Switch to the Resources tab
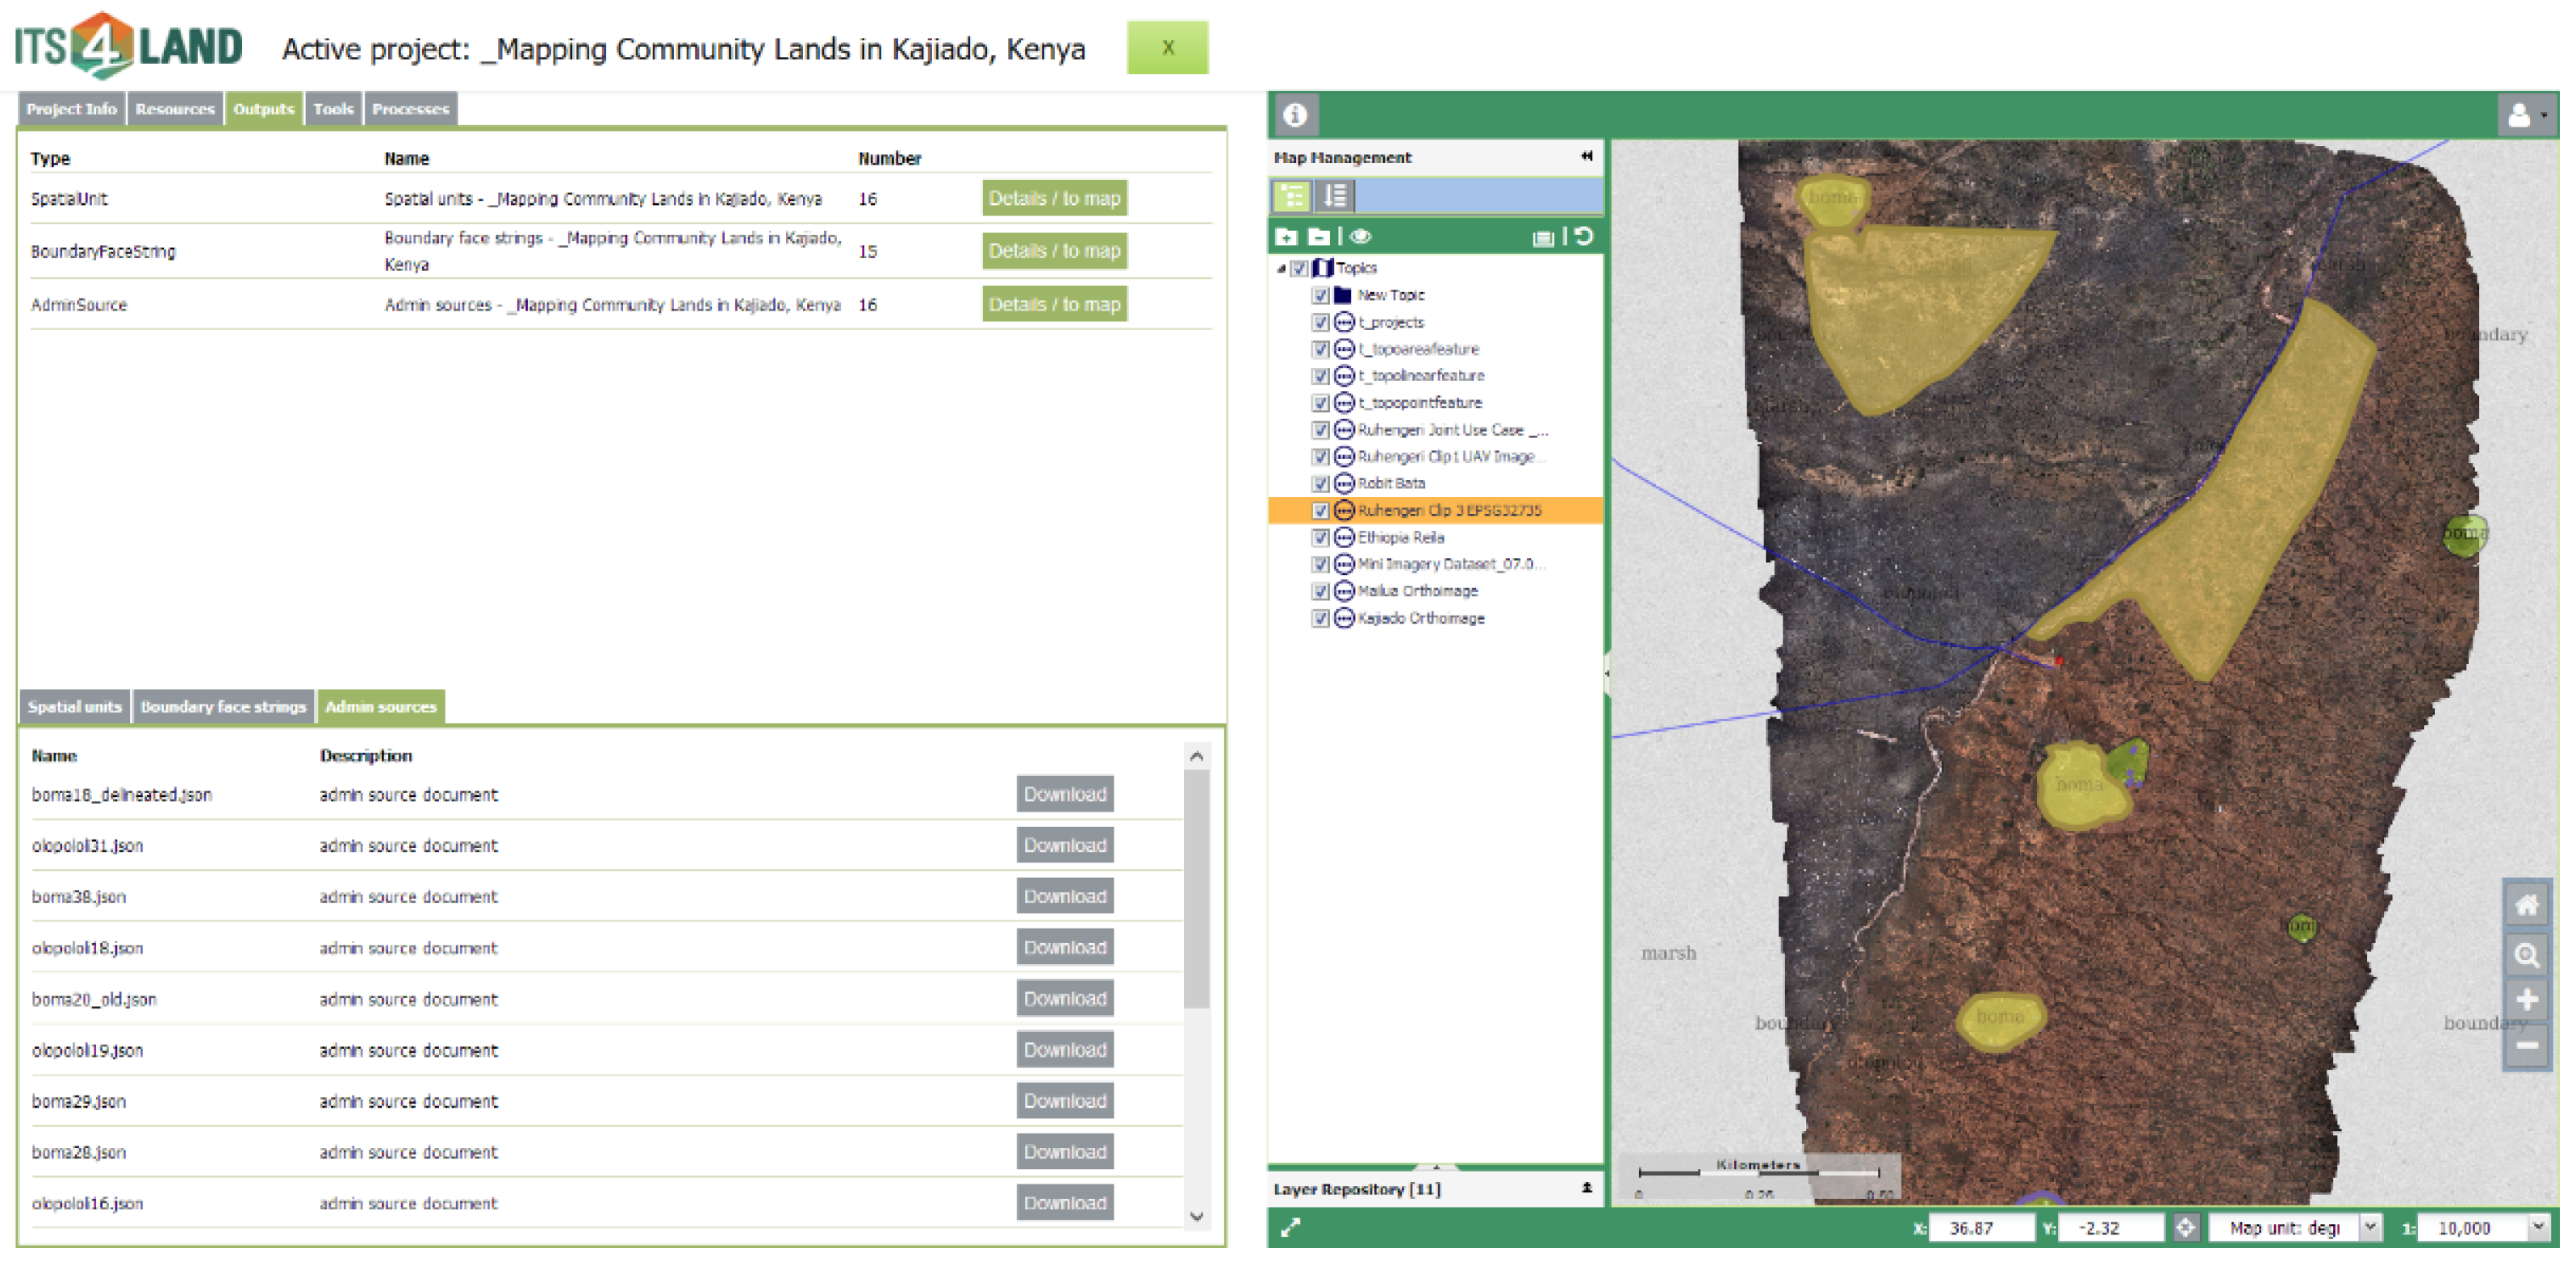This screenshot has width=2576, height=1261. click(x=176, y=110)
